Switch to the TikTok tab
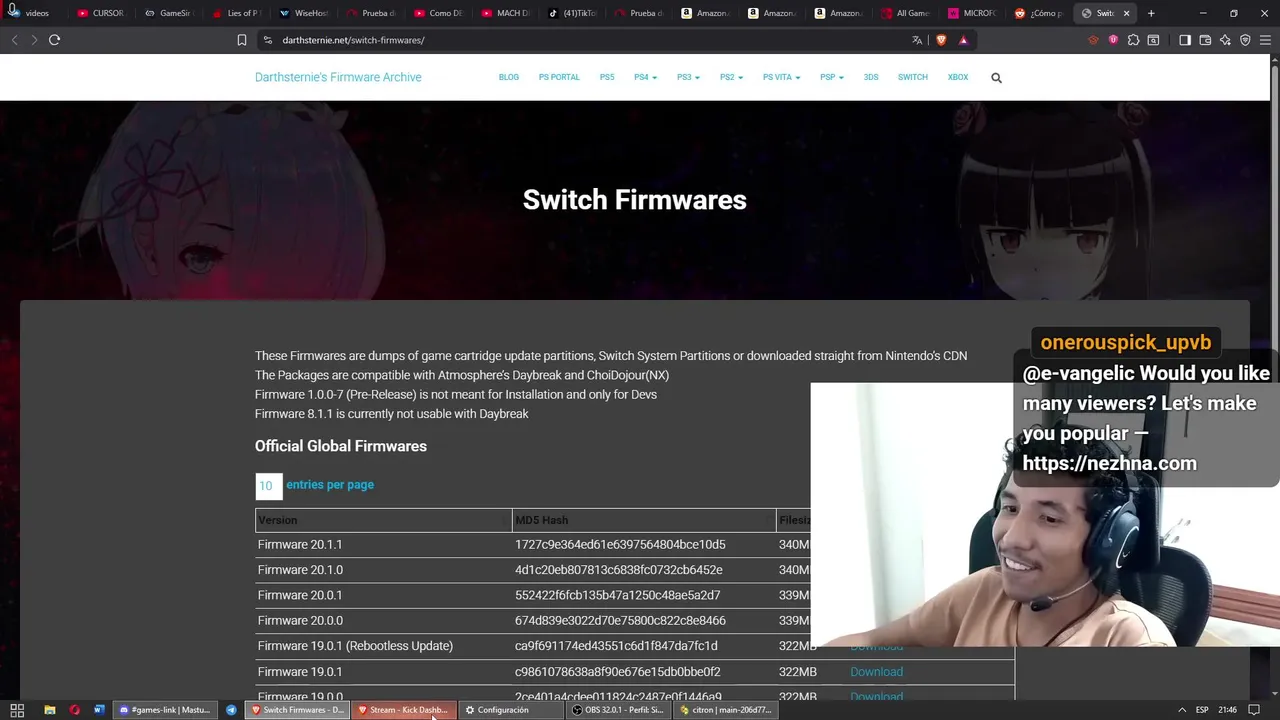Viewport: 1280px width, 720px height. (x=572, y=13)
